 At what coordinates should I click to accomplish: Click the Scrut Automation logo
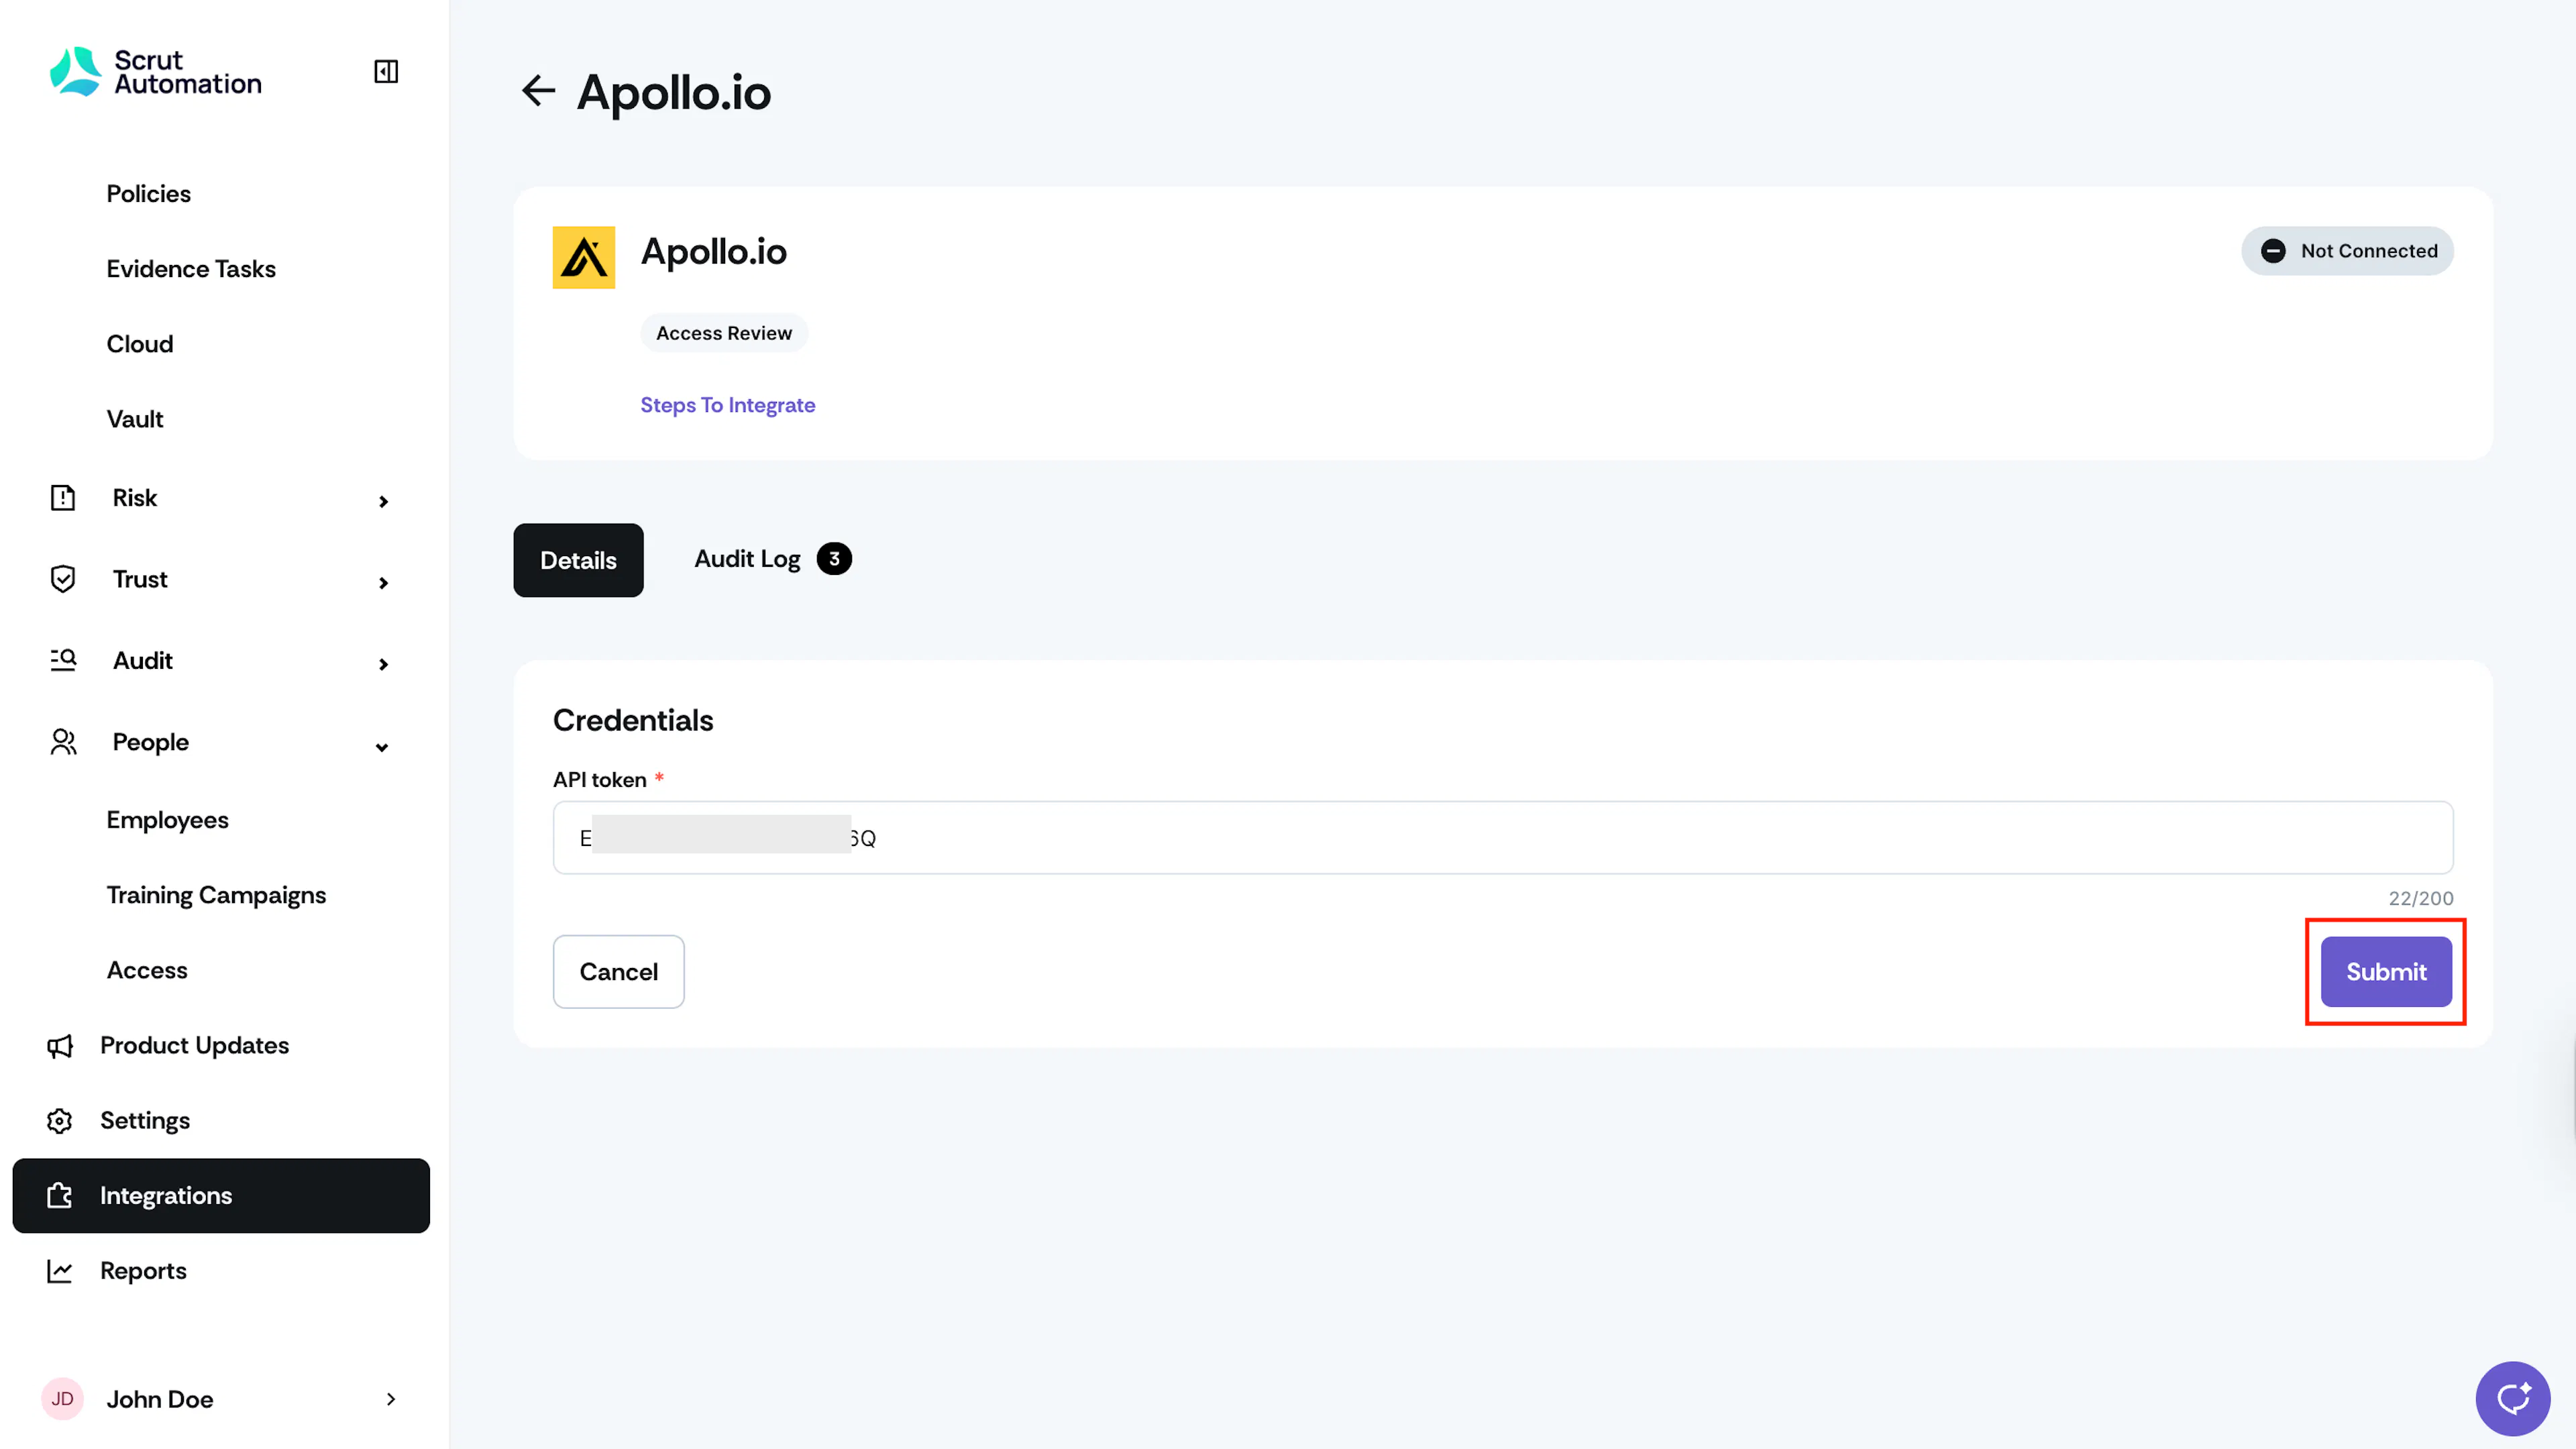156,71
